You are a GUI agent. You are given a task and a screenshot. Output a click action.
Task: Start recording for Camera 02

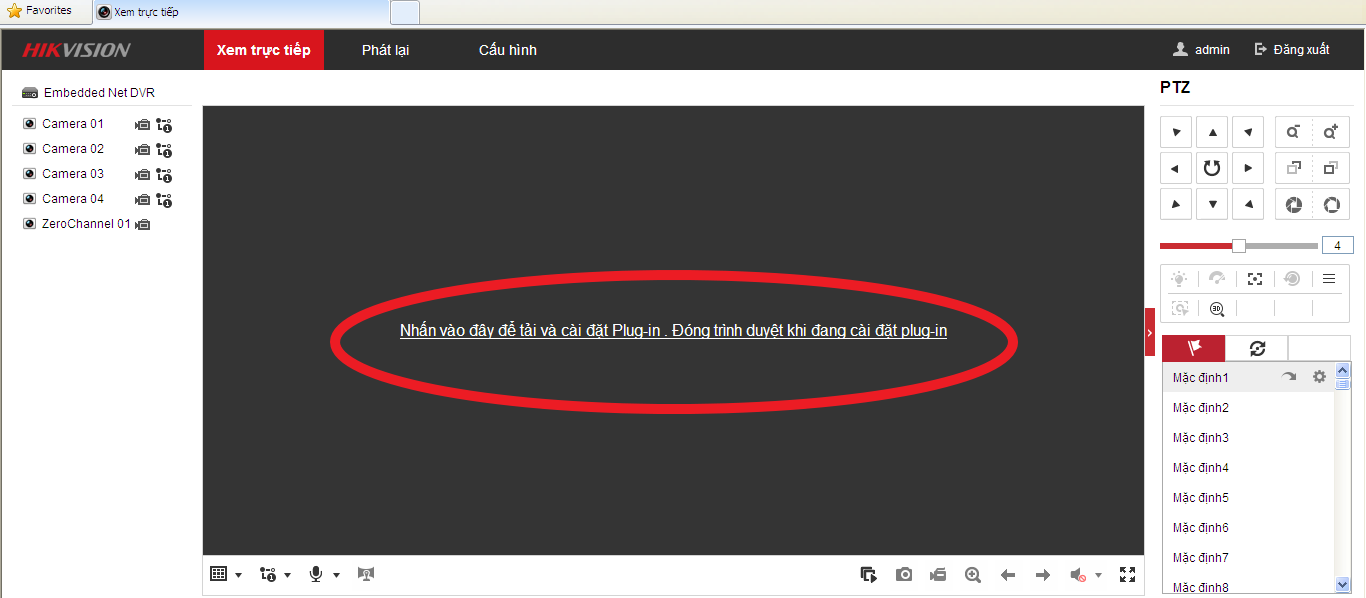point(143,150)
